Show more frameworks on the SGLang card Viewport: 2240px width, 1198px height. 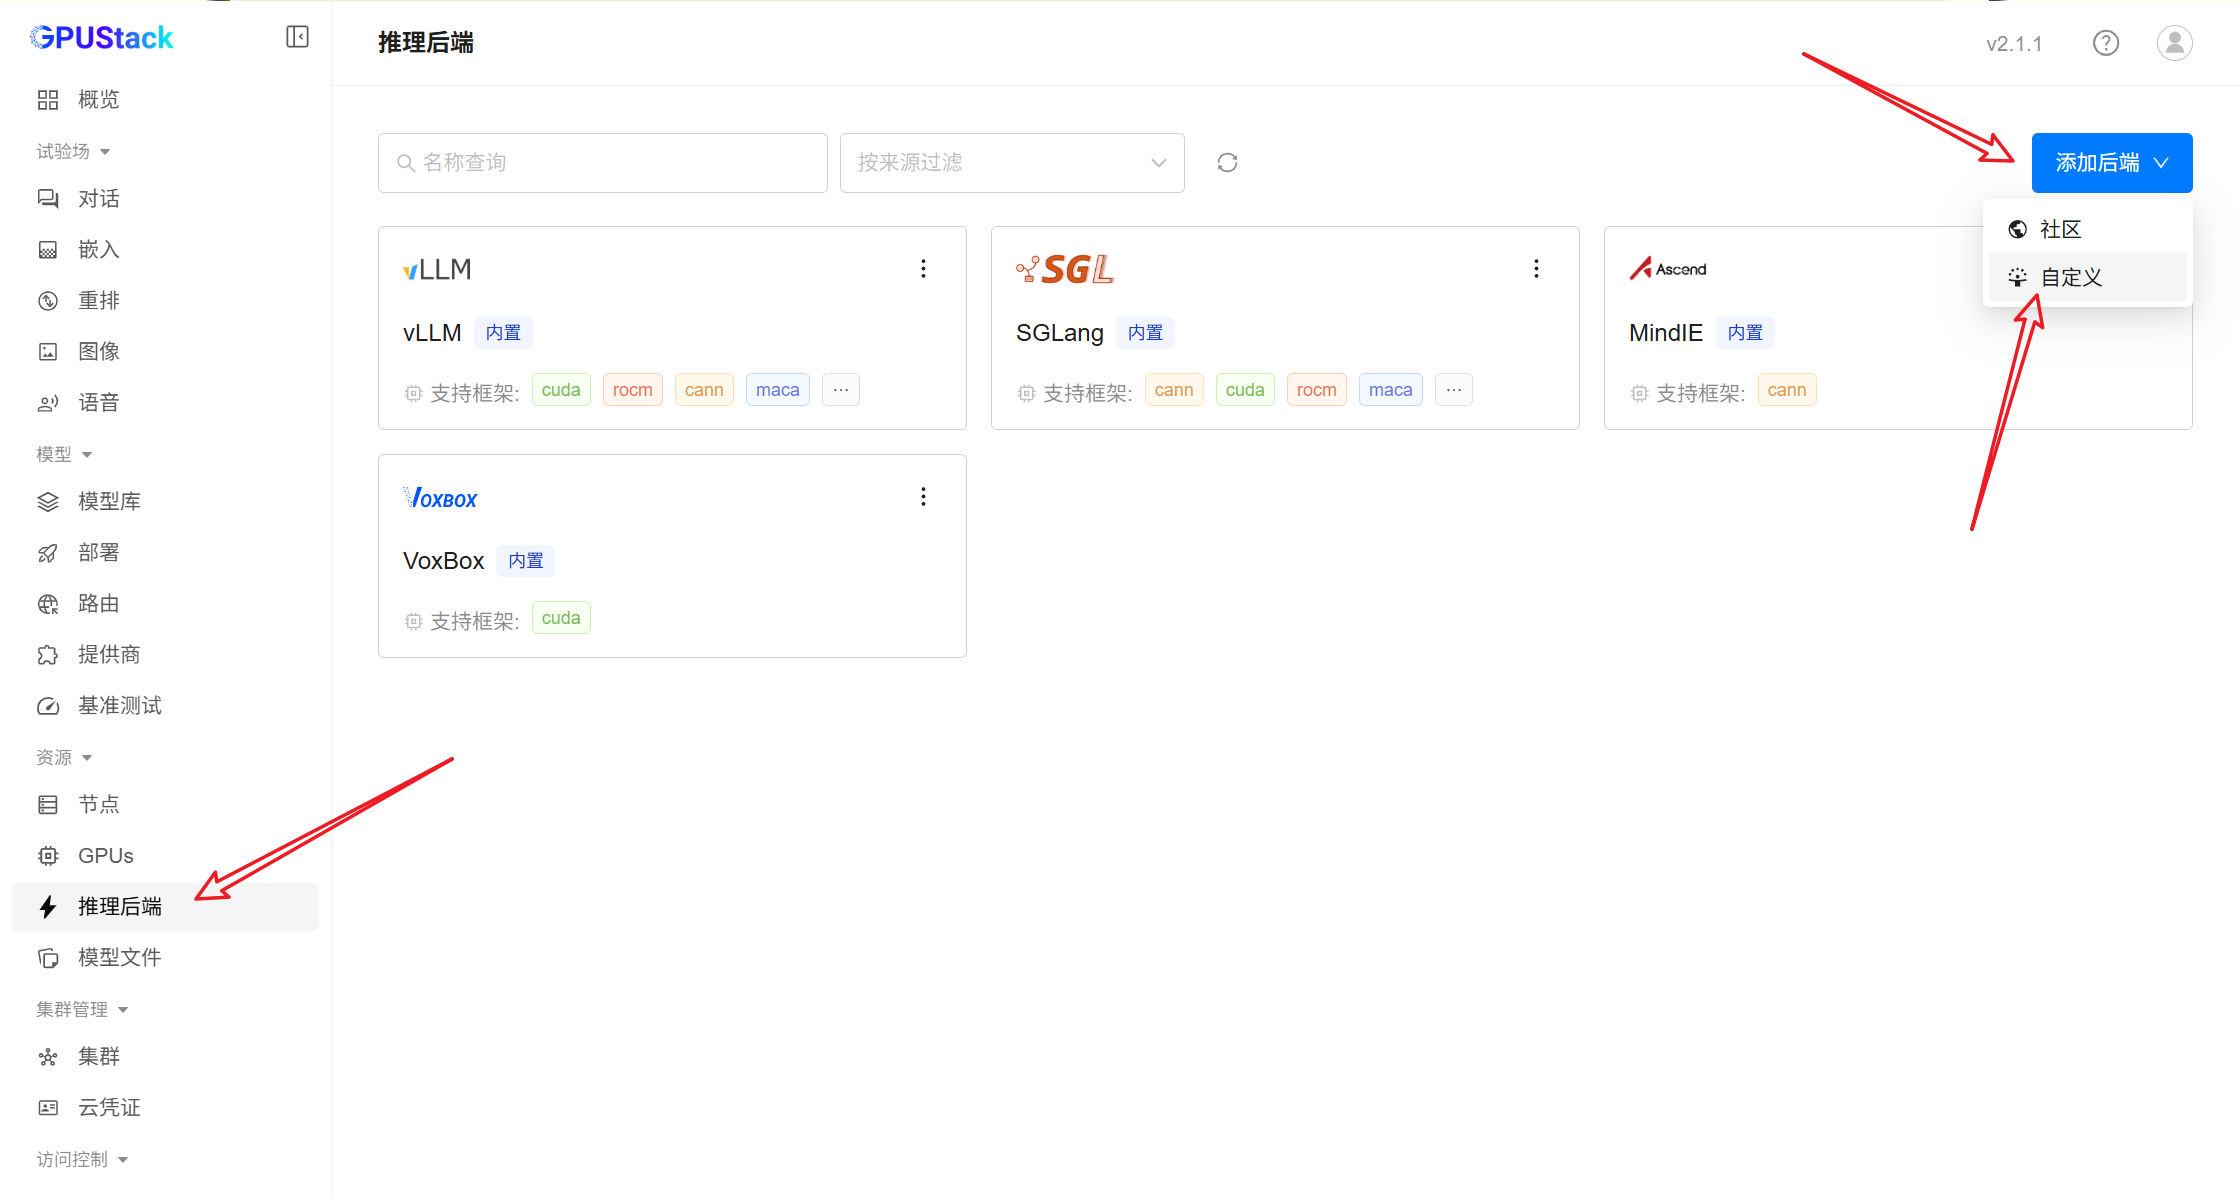[1453, 390]
